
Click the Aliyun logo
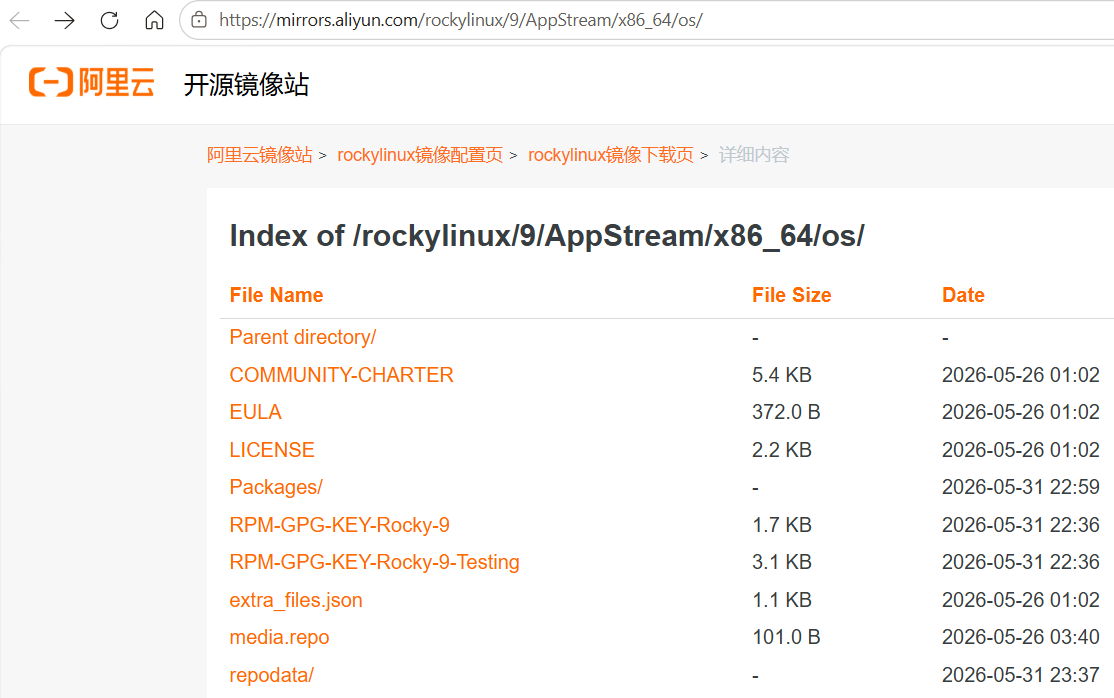pyautogui.click(x=92, y=82)
